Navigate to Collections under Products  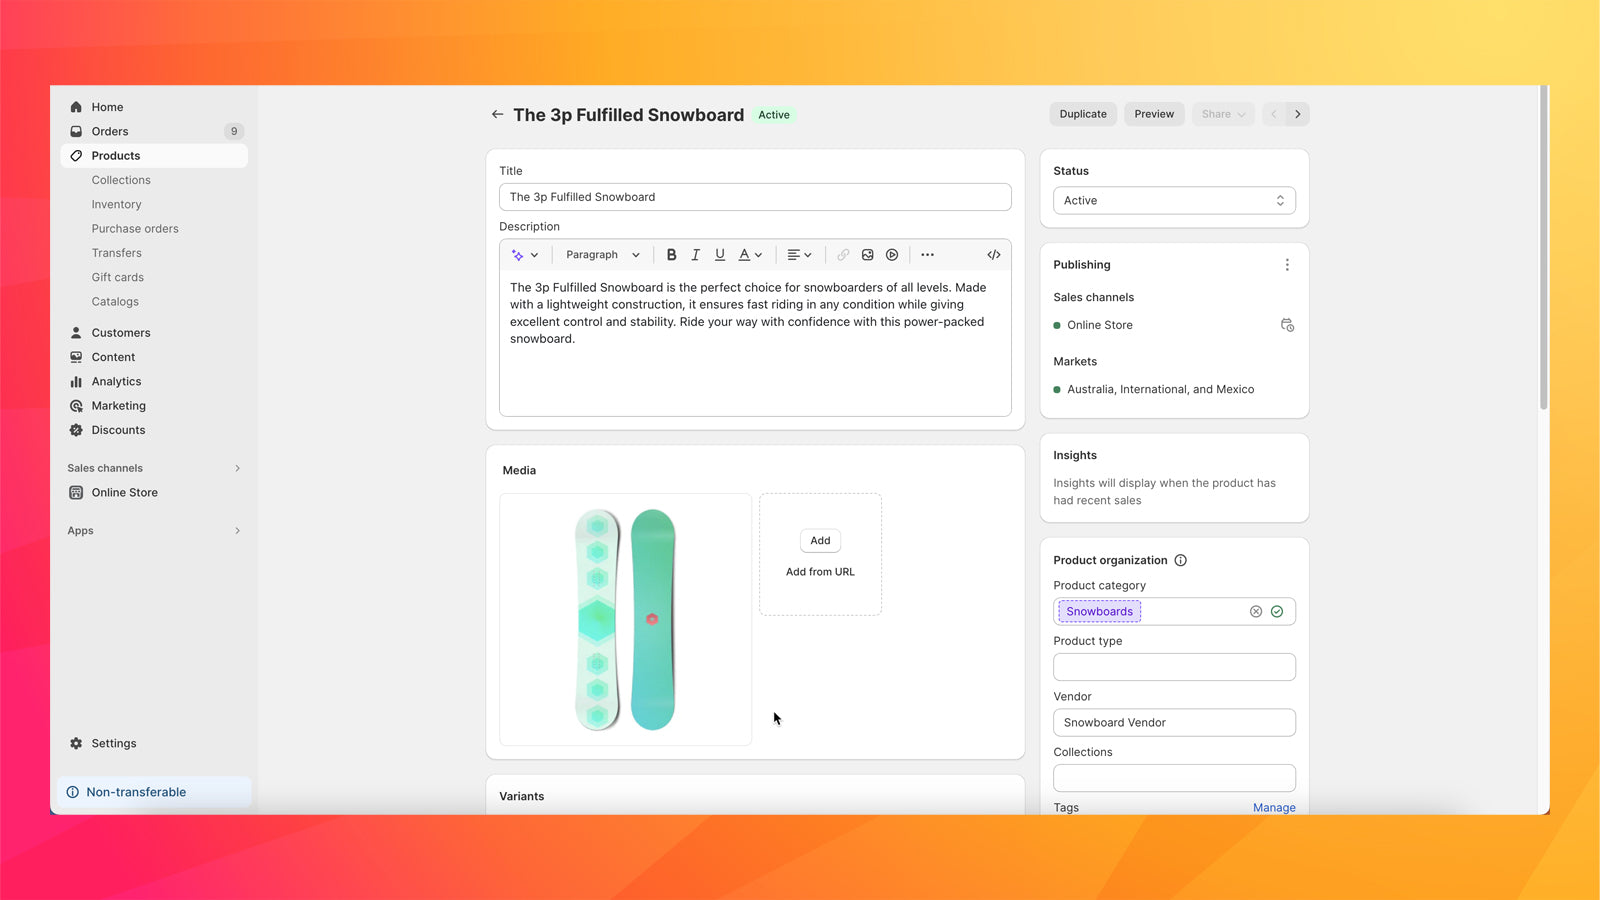click(120, 180)
